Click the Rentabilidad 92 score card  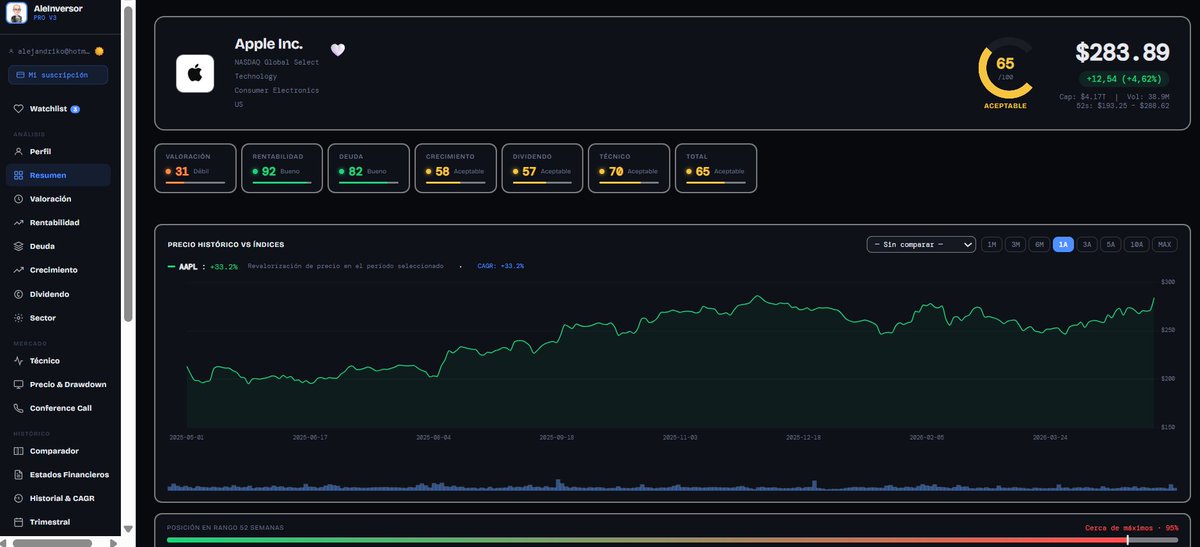(283, 166)
